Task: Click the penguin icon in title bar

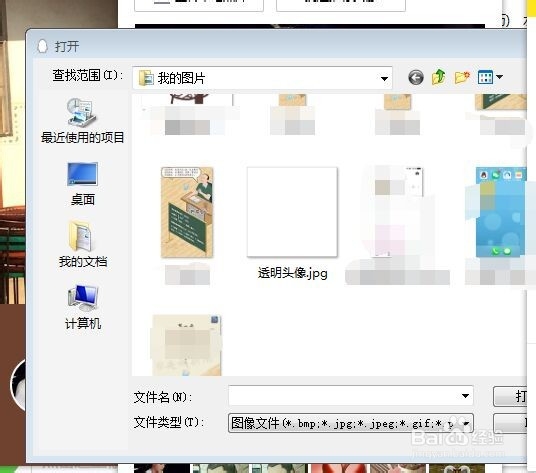Action: (42, 46)
